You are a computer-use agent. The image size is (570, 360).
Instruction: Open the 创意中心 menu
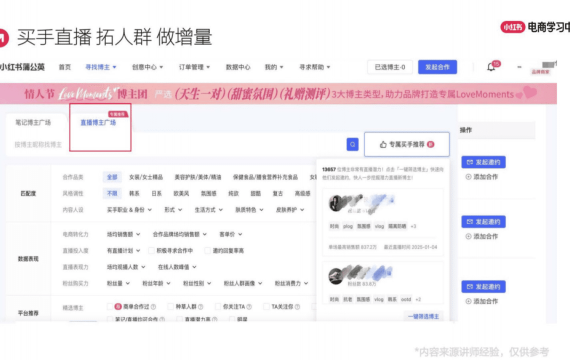pos(147,67)
